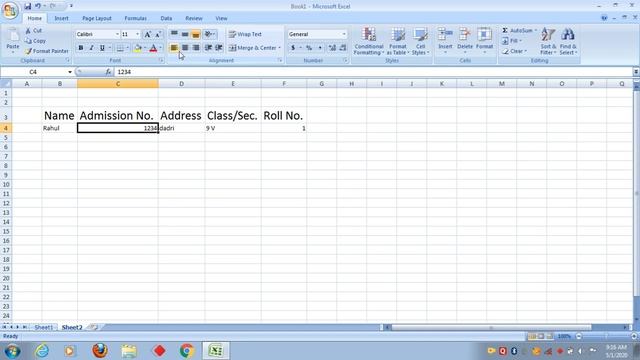The width and height of the screenshot is (640, 360).
Task: Select column D header
Action: pyautogui.click(x=182, y=84)
